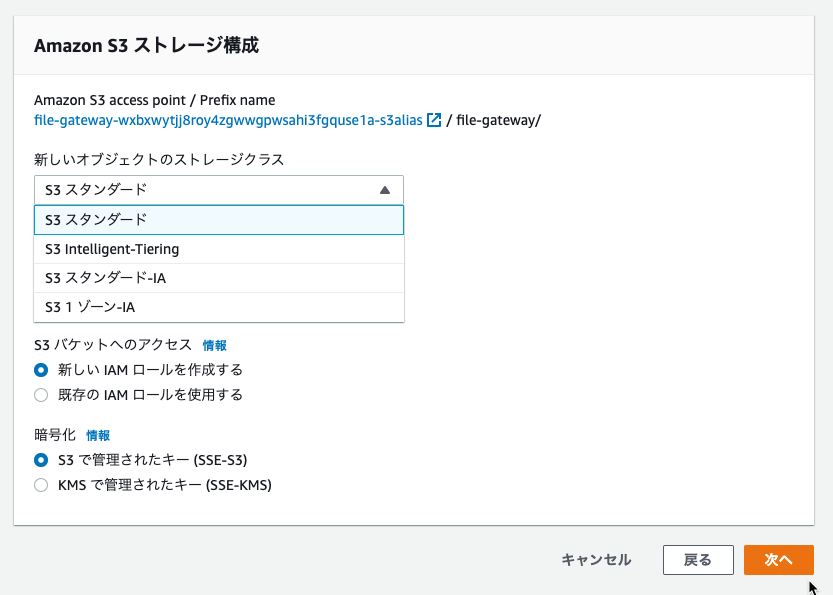The image size is (833, 595).
Task: Click the 戻る button
Action: pyautogui.click(x=698, y=560)
